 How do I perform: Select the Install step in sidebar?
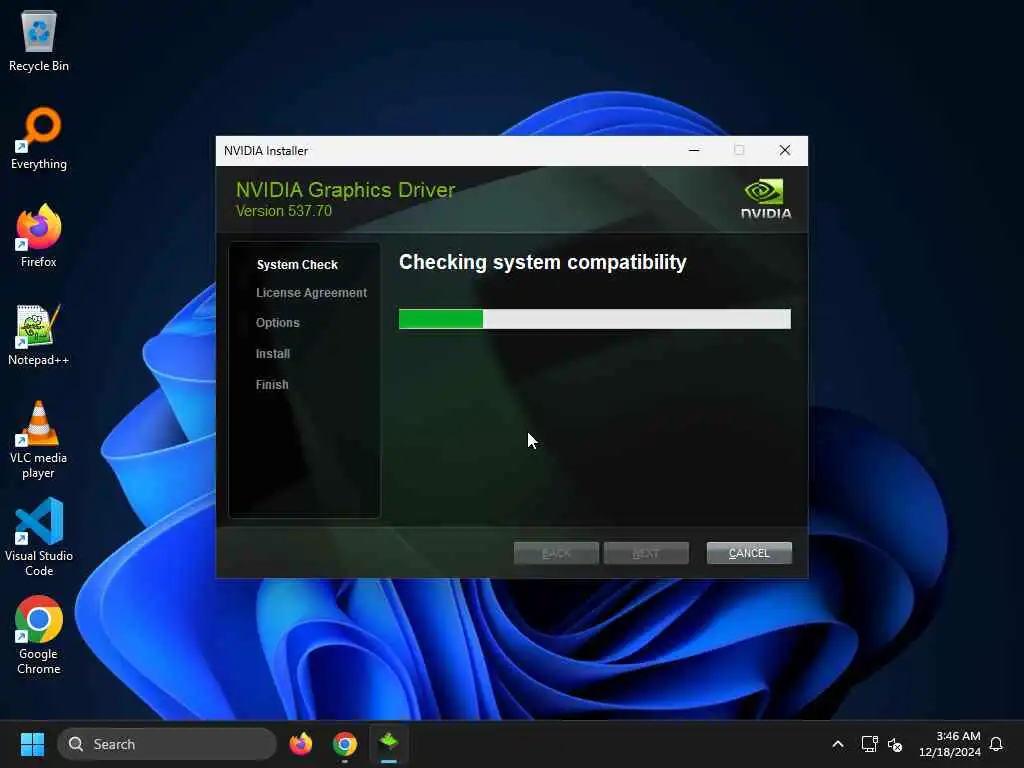tap(272, 353)
